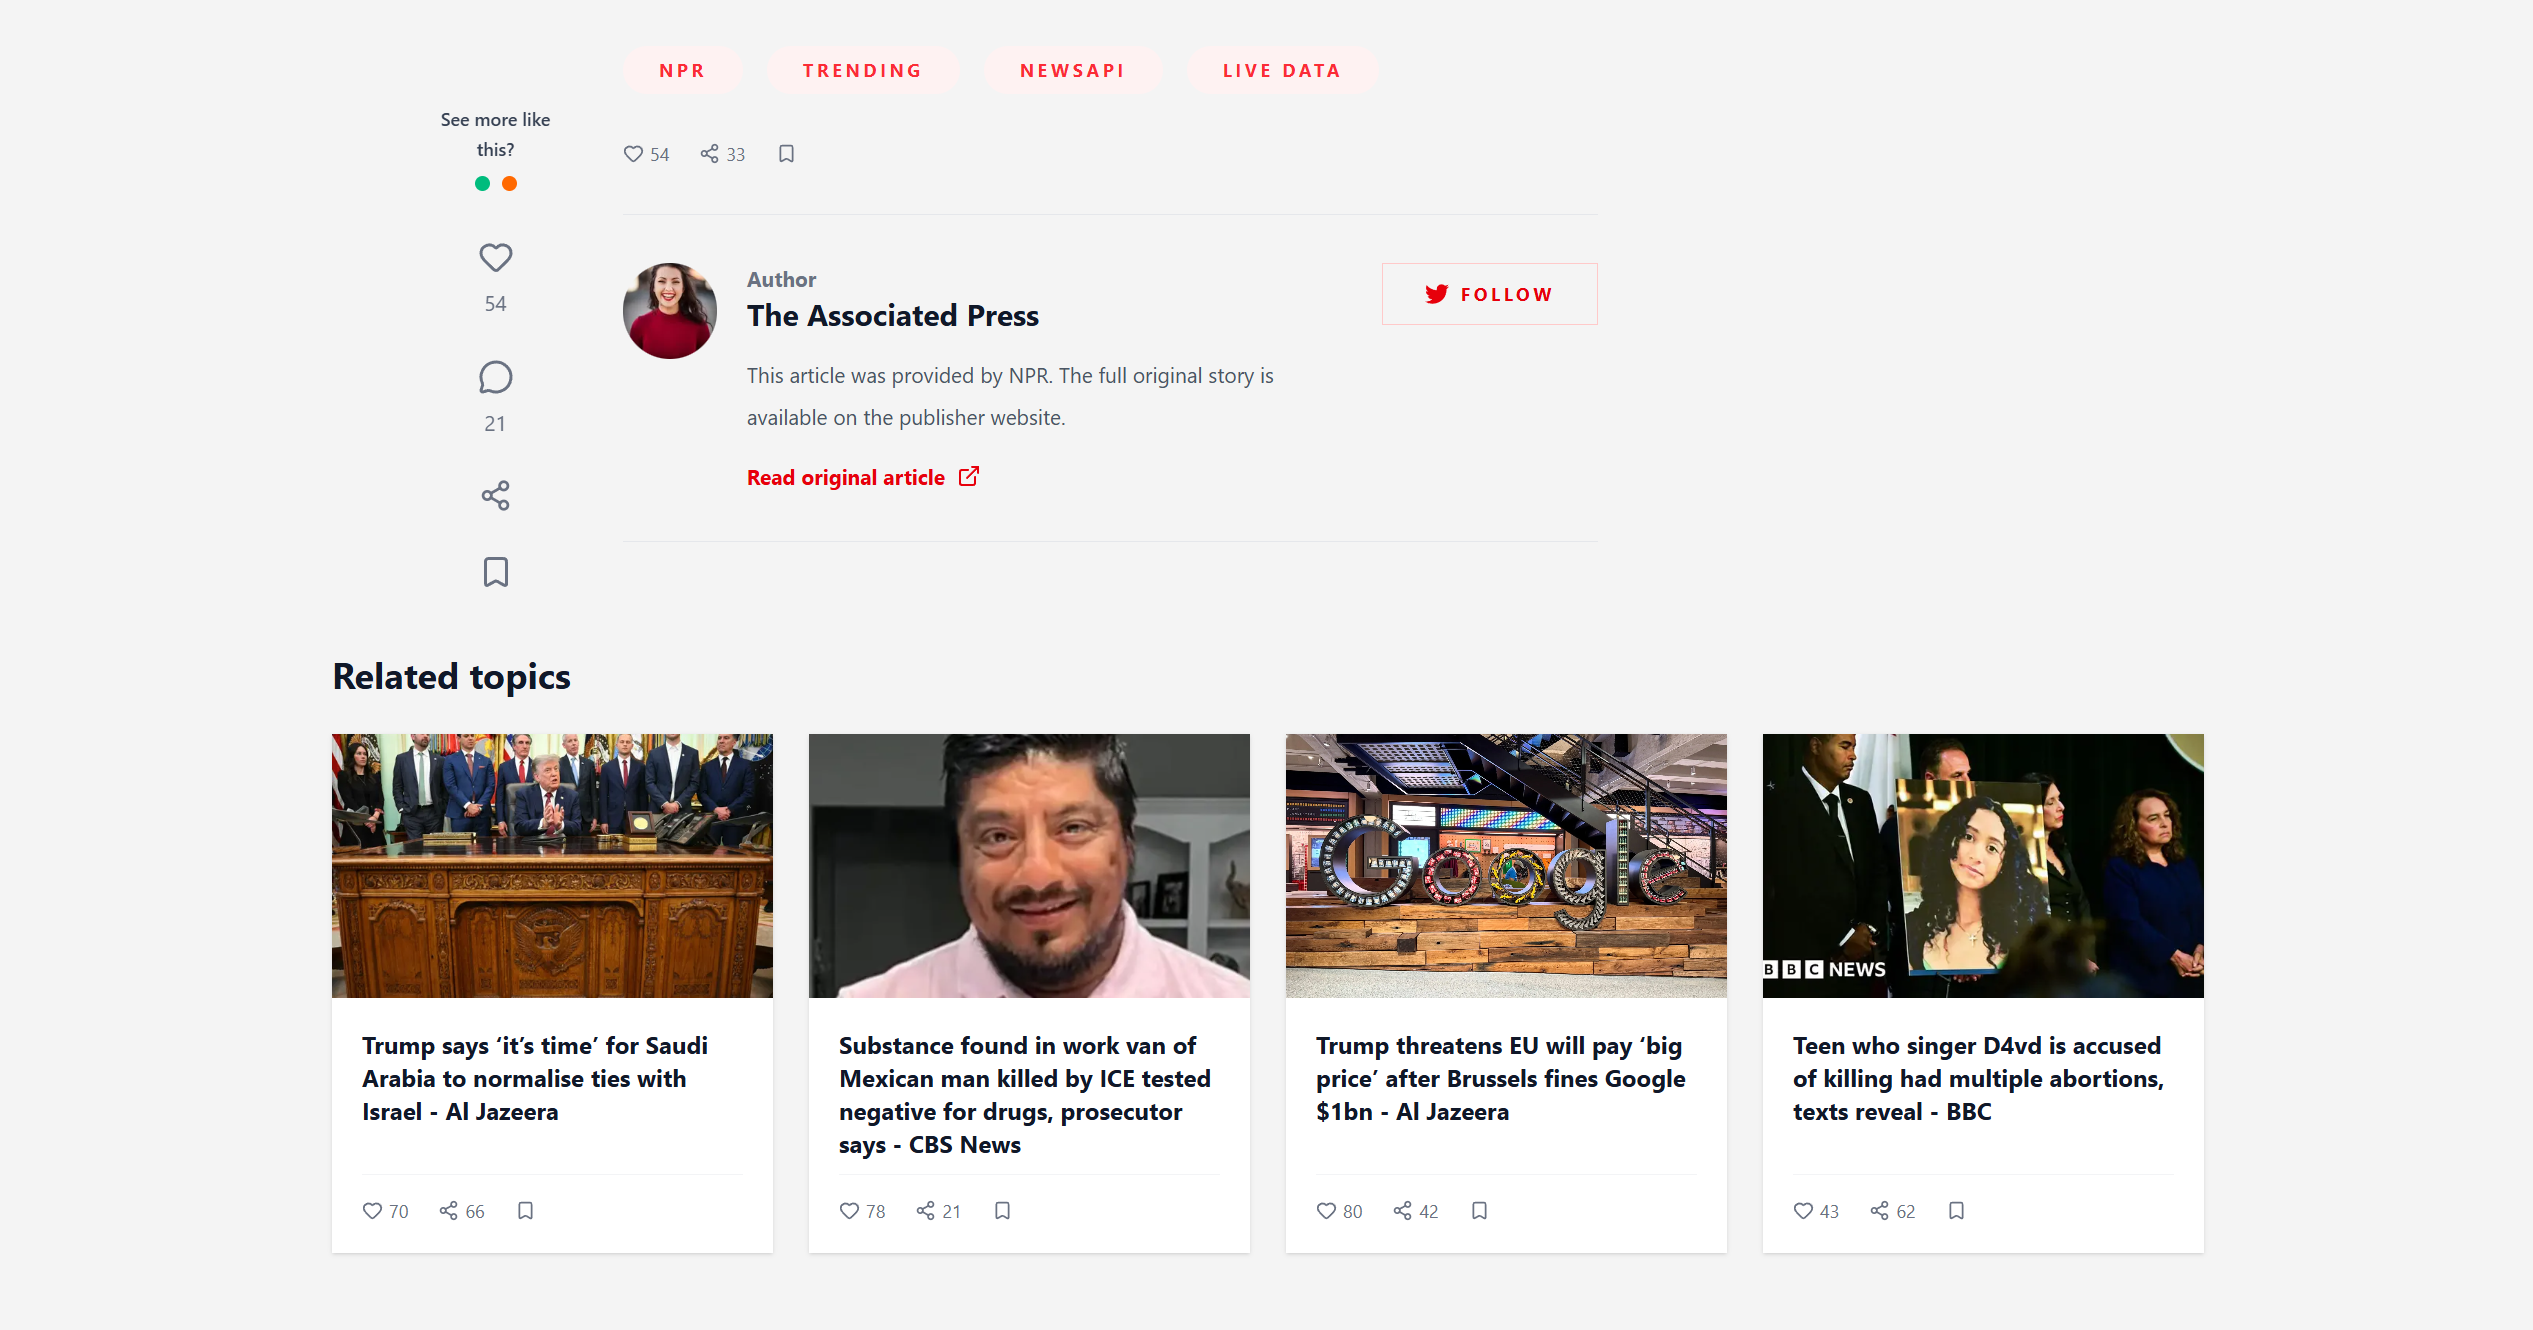This screenshot has height=1330, width=2533.
Task: Click share icon showing 33 under tags
Action: 709,154
